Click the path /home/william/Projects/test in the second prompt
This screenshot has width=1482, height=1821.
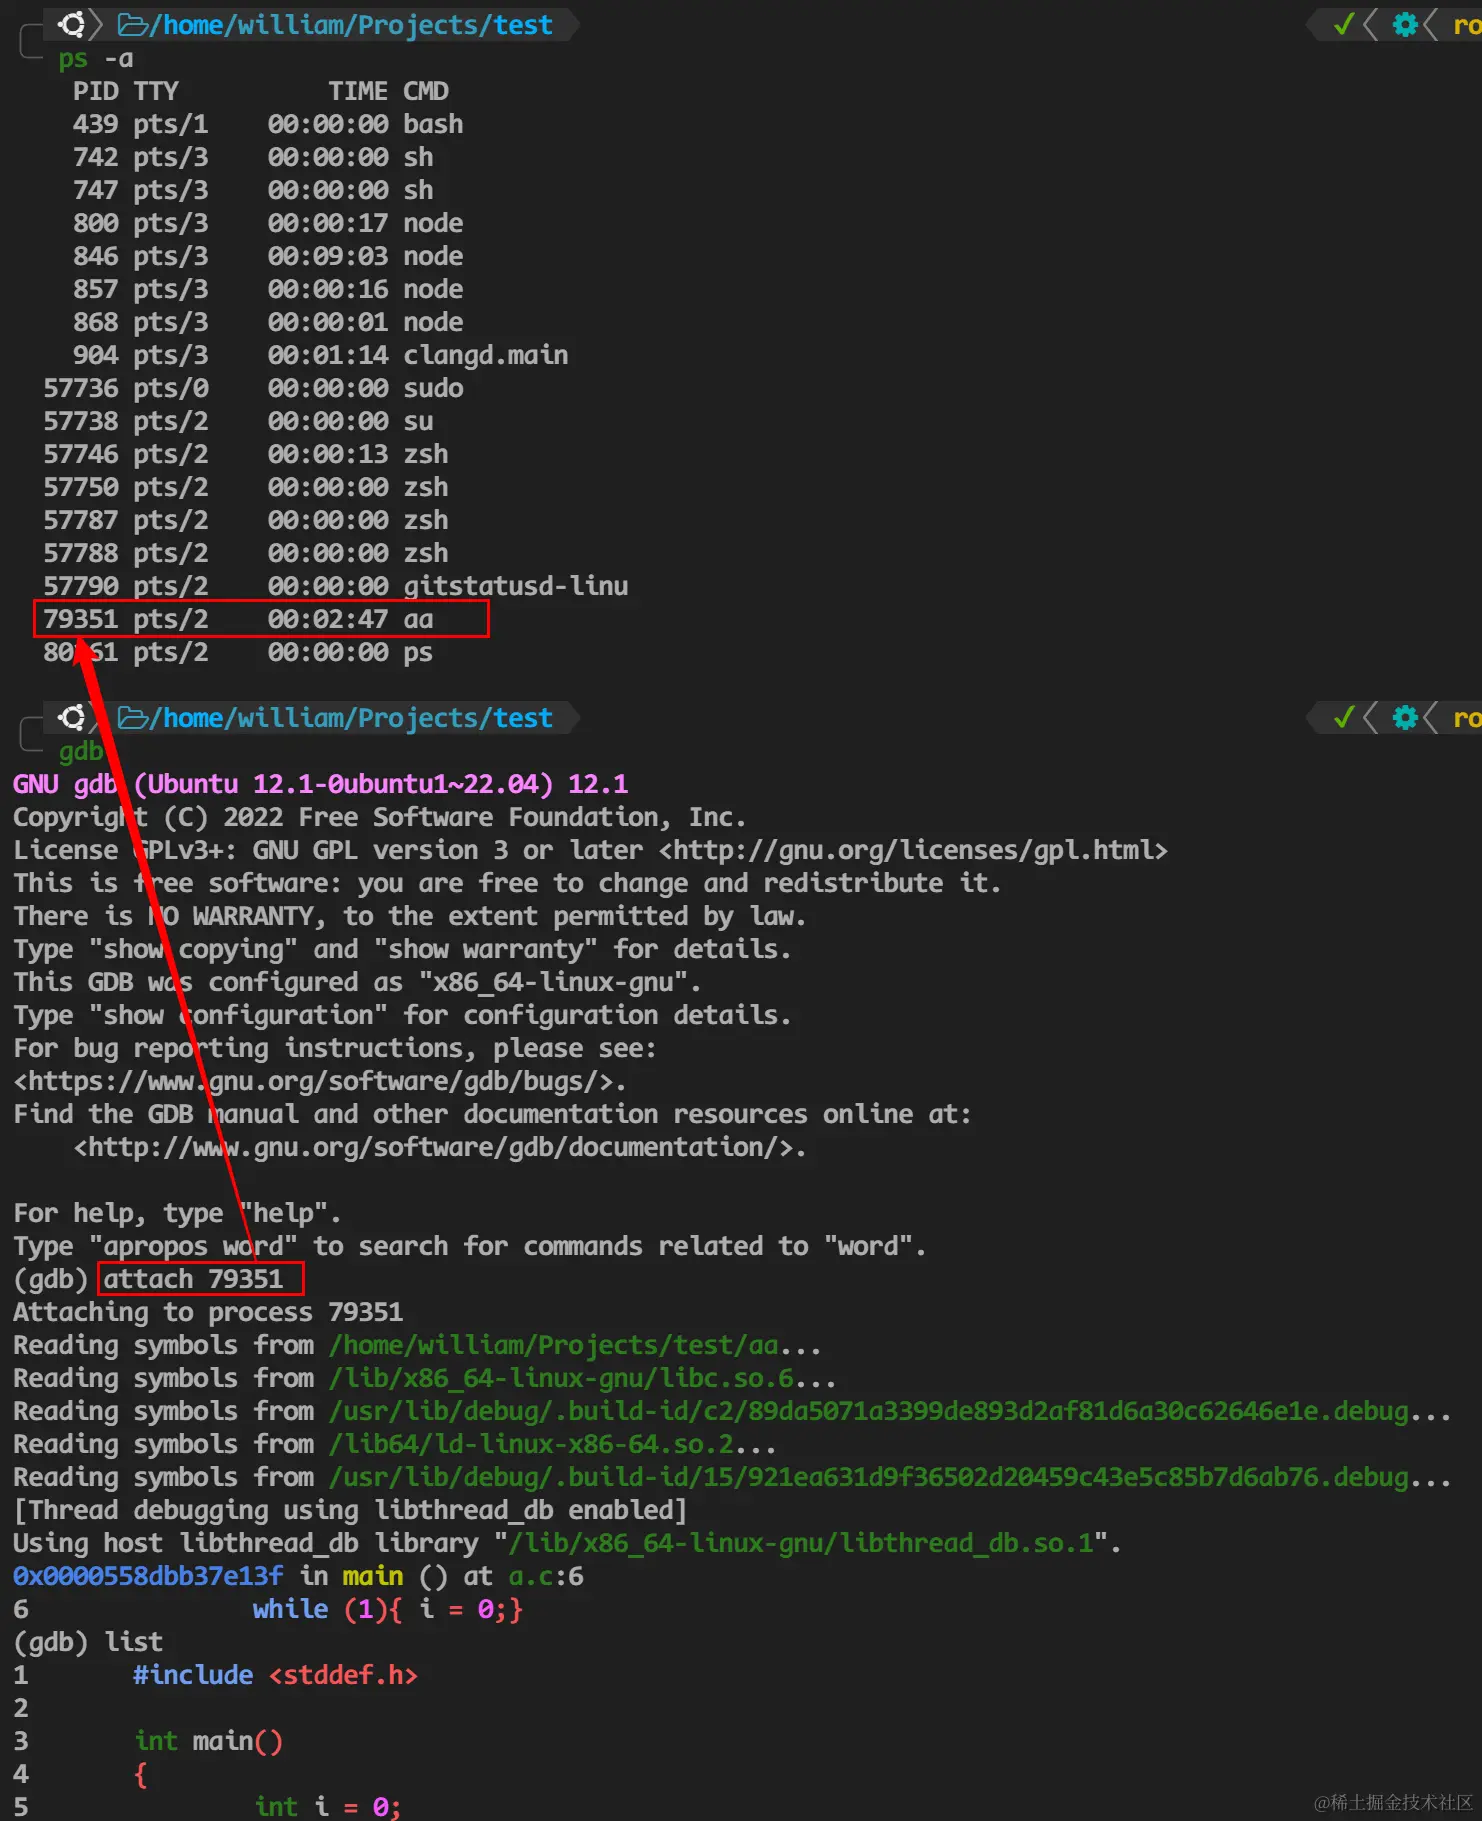351,718
